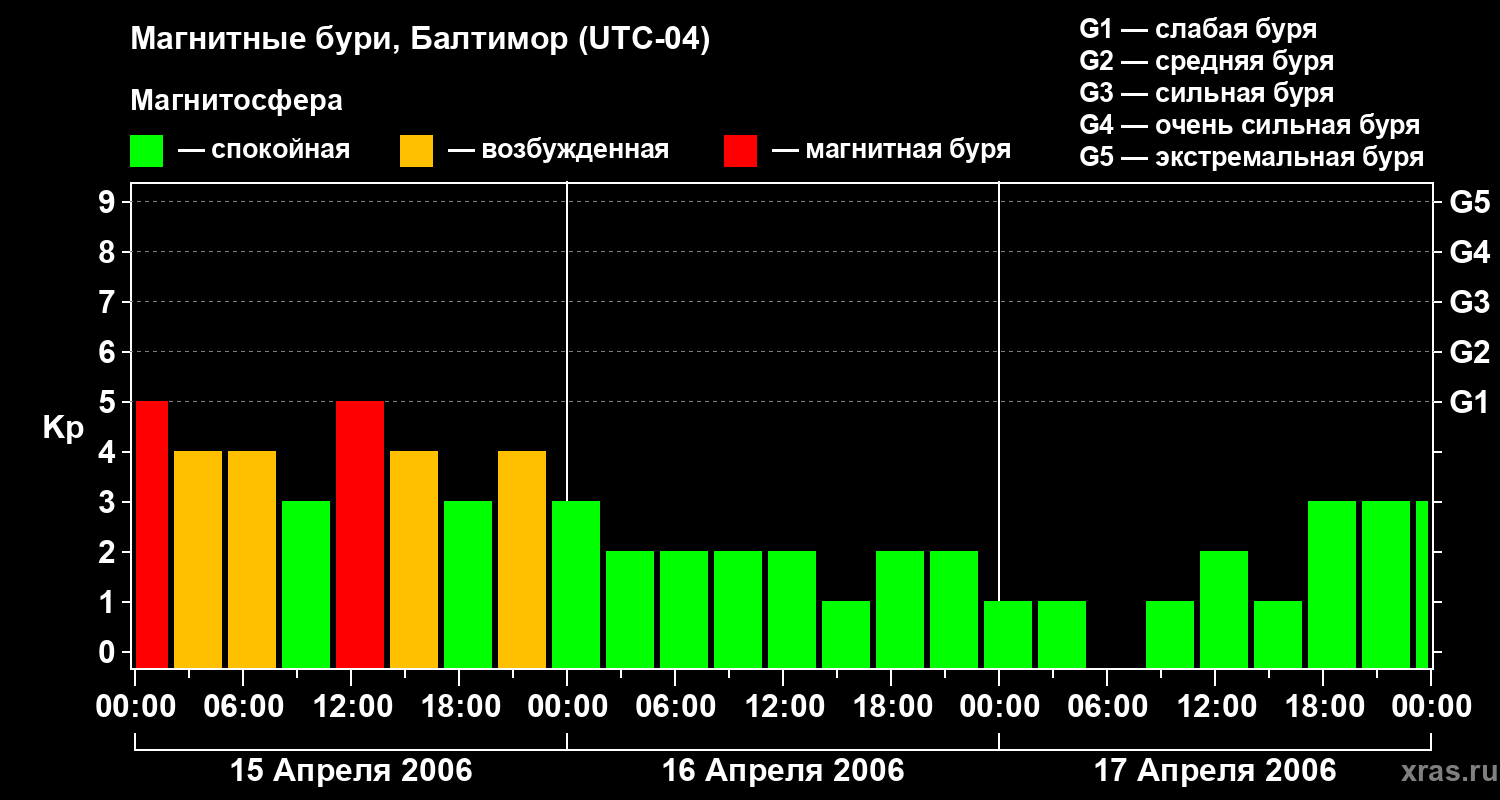Click the '18:00' time label for 17 April
The width and height of the screenshot is (1500, 800).
(1324, 707)
